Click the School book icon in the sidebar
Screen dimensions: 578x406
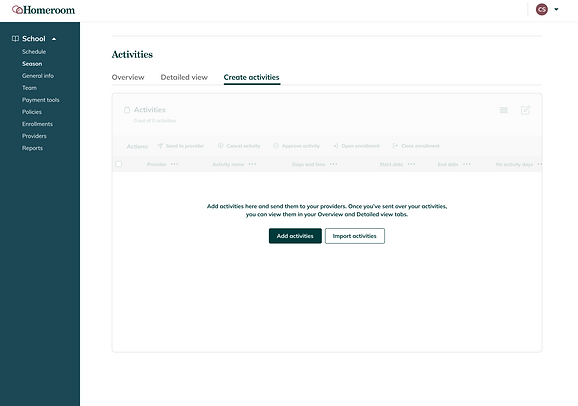point(15,39)
